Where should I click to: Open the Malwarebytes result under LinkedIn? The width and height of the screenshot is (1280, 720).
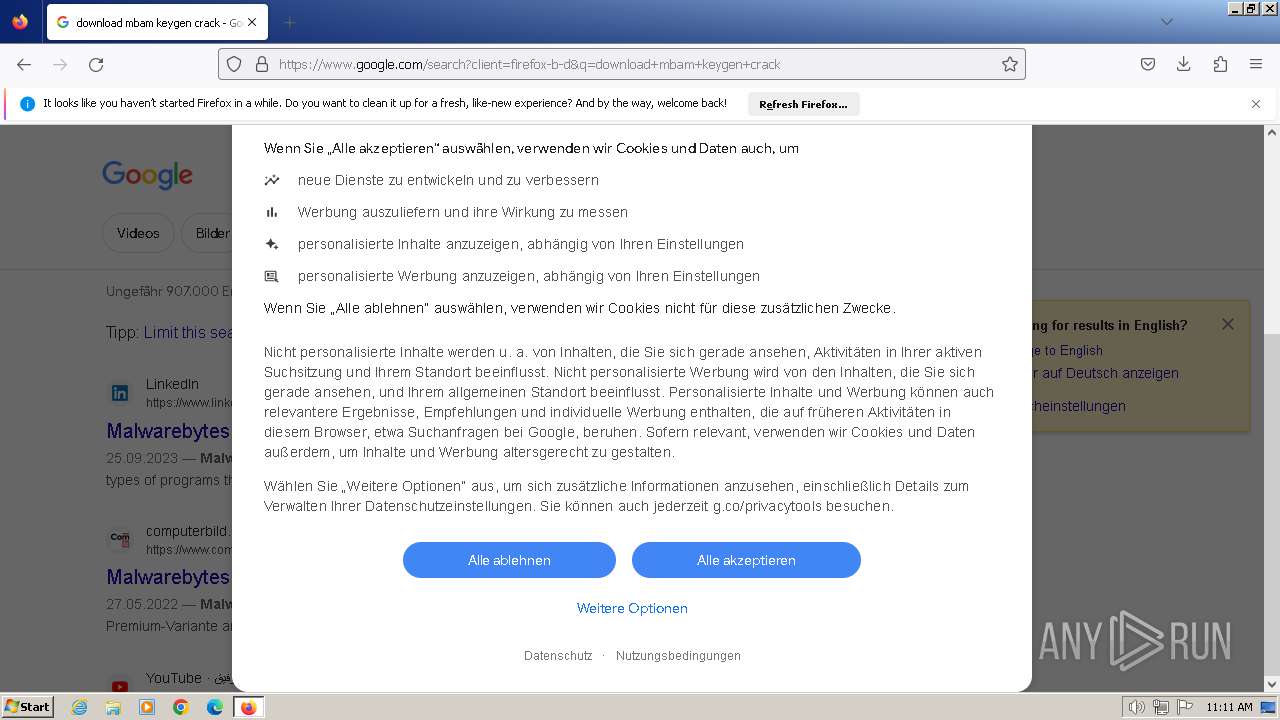(x=168, y=432)
